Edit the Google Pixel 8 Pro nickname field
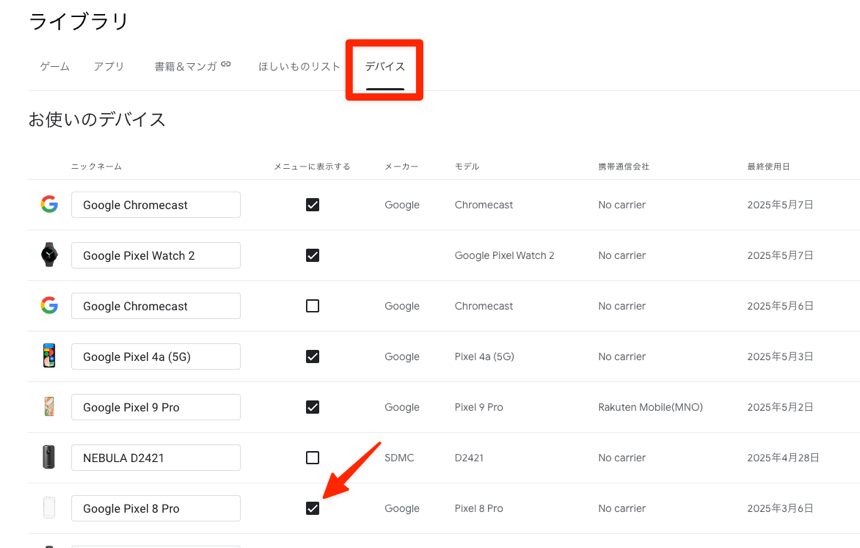This screenshot has height=548, width=860. (x=156, y=509)
